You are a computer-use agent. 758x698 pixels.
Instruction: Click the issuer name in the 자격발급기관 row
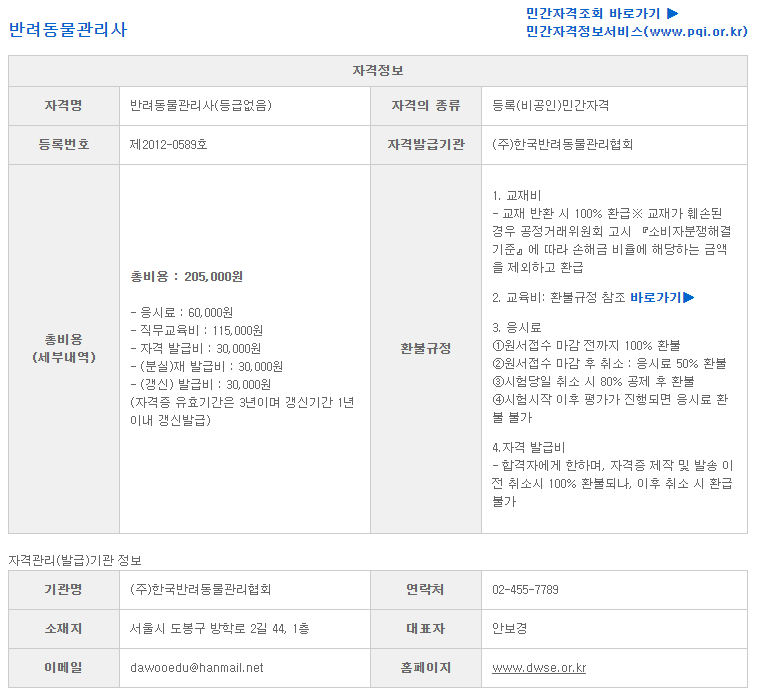click(563, 144)
